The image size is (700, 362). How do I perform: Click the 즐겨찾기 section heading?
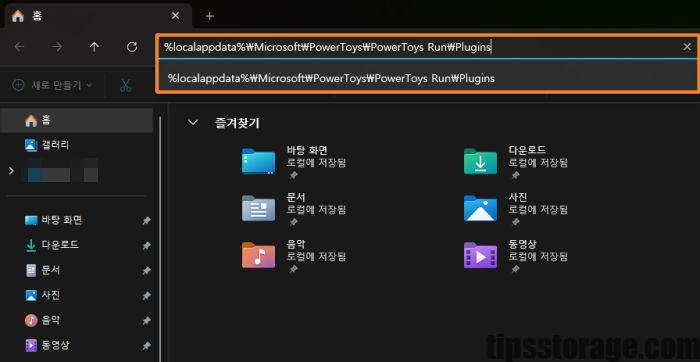click(x=237, y=123)
